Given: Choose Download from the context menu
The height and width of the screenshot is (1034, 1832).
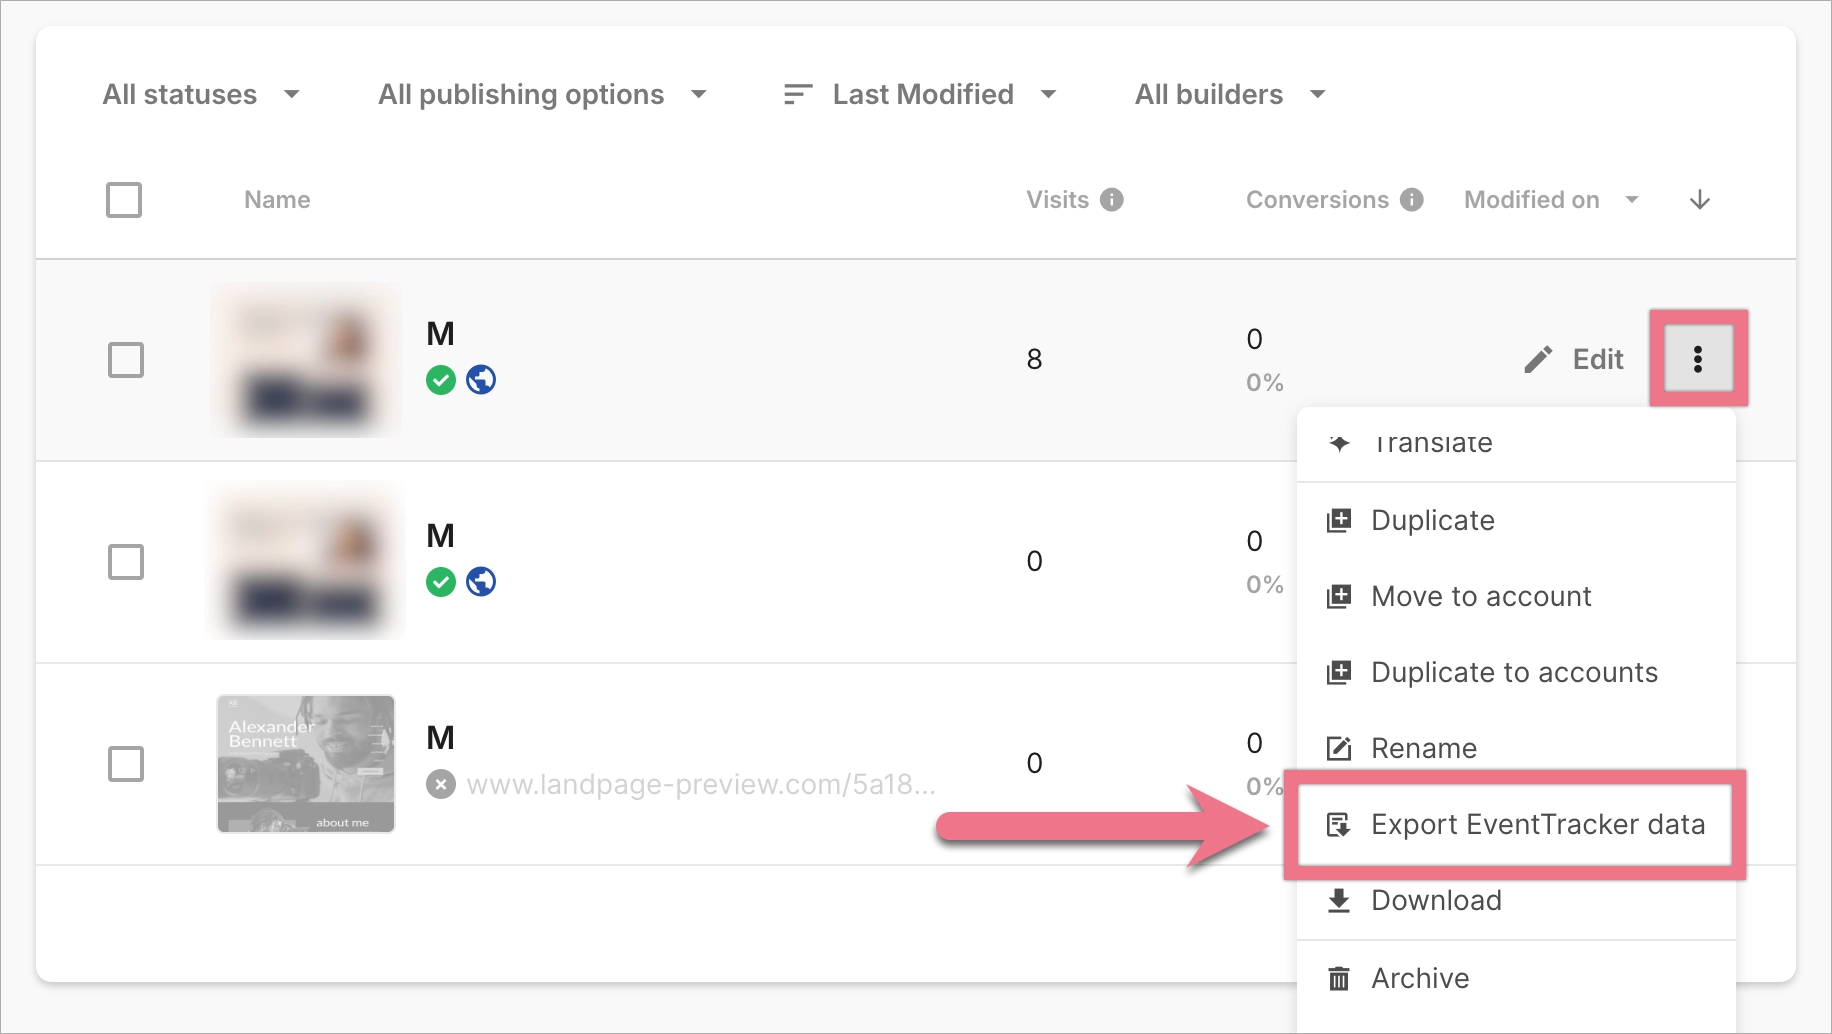Looking at the screenshot, I should point(1516,901).
